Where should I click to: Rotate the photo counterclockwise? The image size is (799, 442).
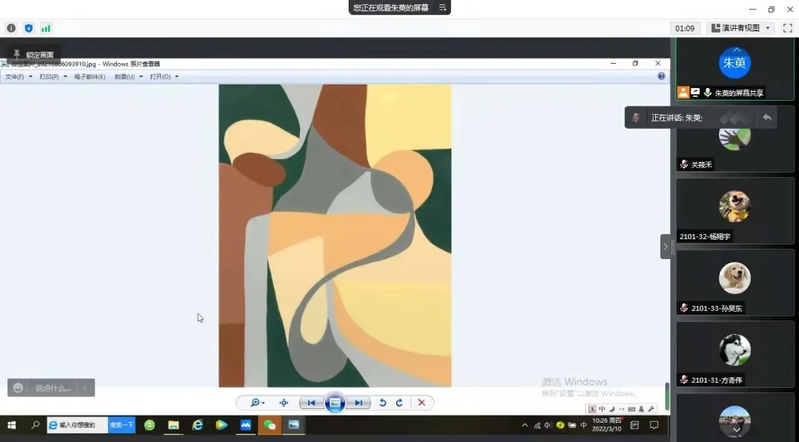coord(382,403)
